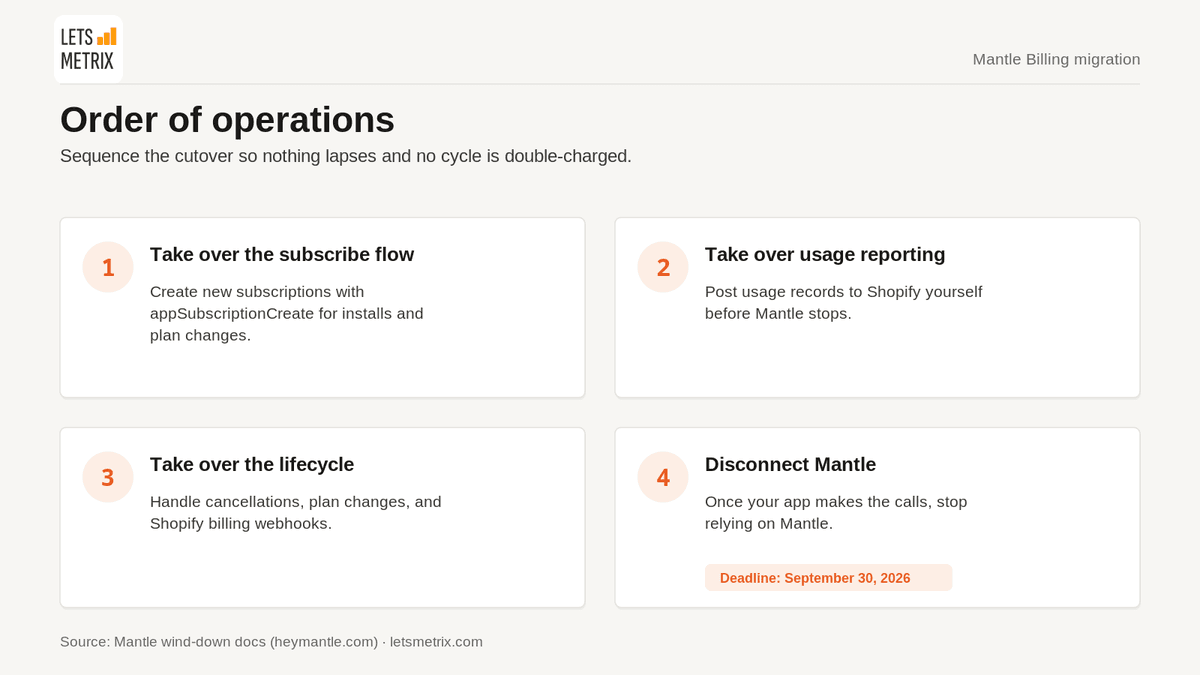Click the 'Deadline: September 30, 2026' badge
This screenshot has width=1200, height=675.
[828, 578]
